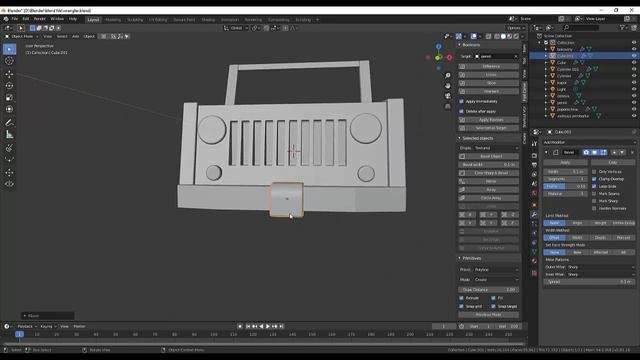This screenshot has width=640, height=360.
Task: Click the boolean Difference button
Action: tap(489, 67)
